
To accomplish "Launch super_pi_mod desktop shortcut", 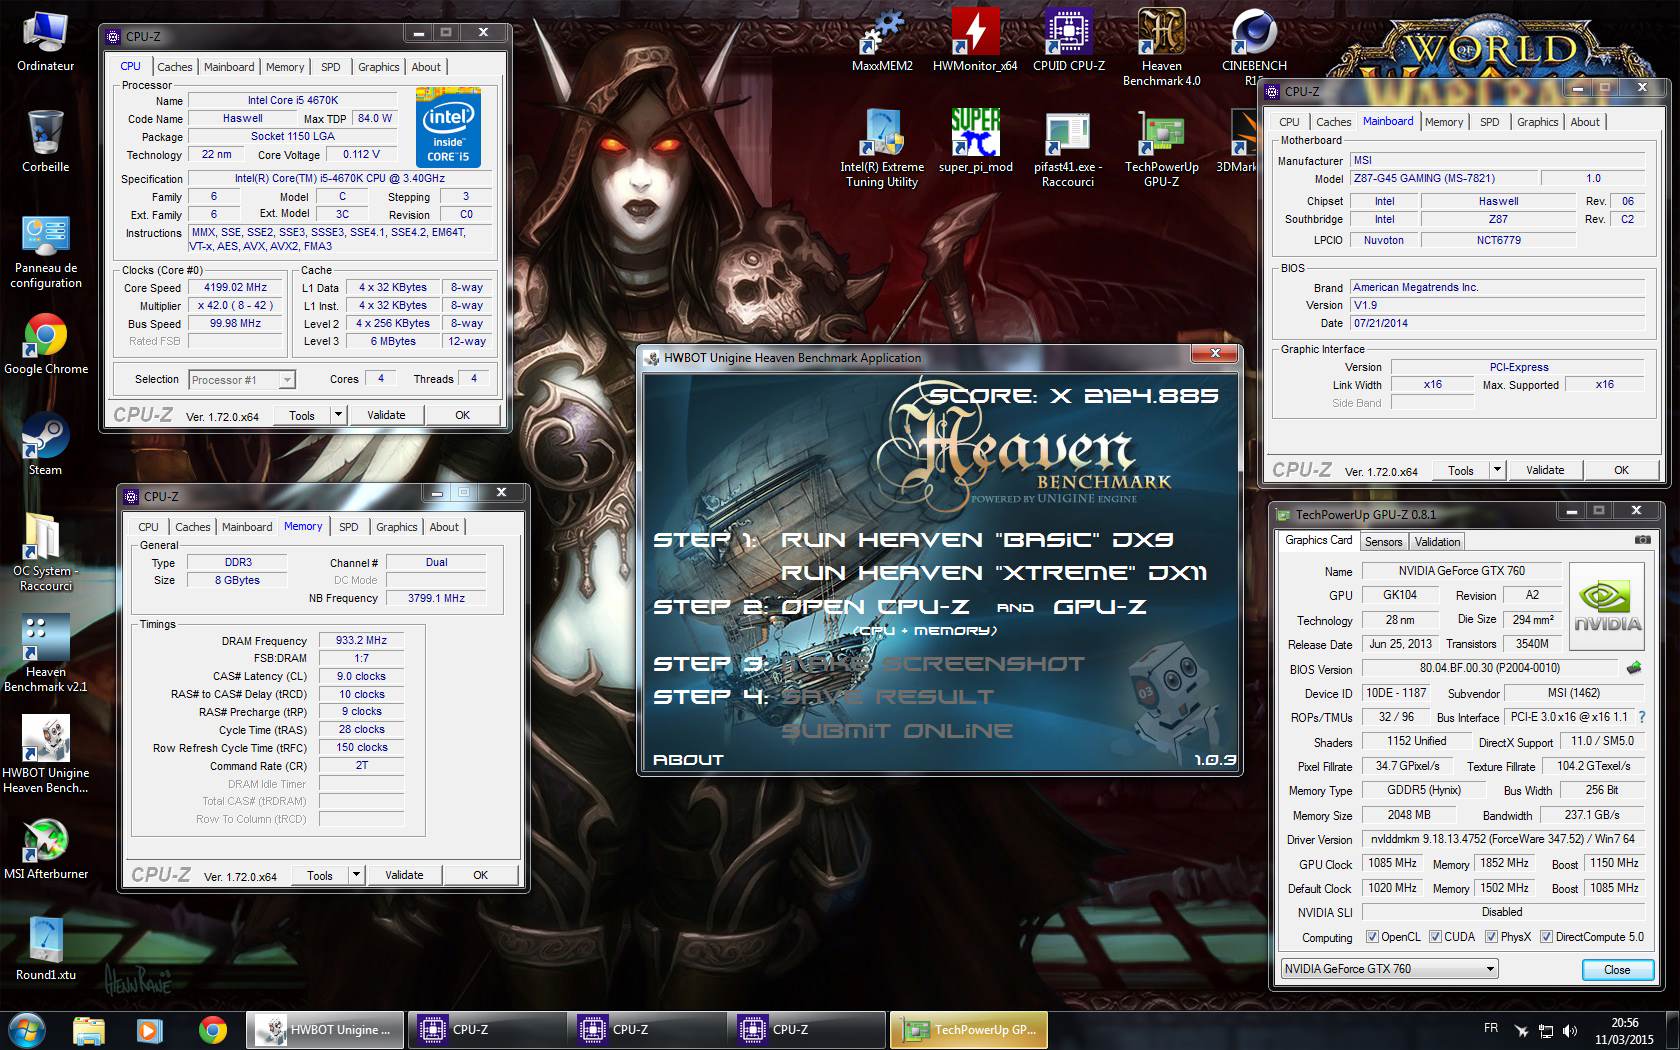I will point(975,141).
